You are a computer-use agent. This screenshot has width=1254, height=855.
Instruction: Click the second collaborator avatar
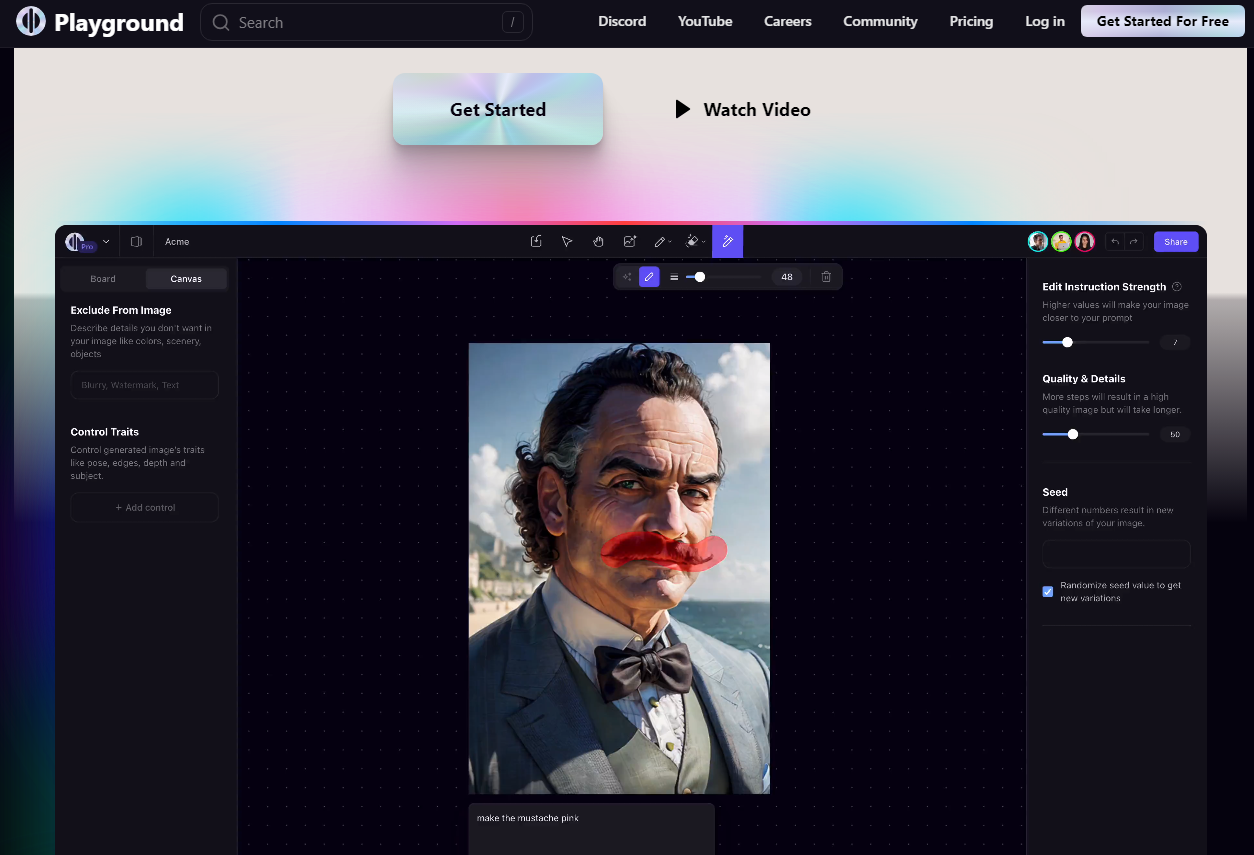coord(1061,241)
